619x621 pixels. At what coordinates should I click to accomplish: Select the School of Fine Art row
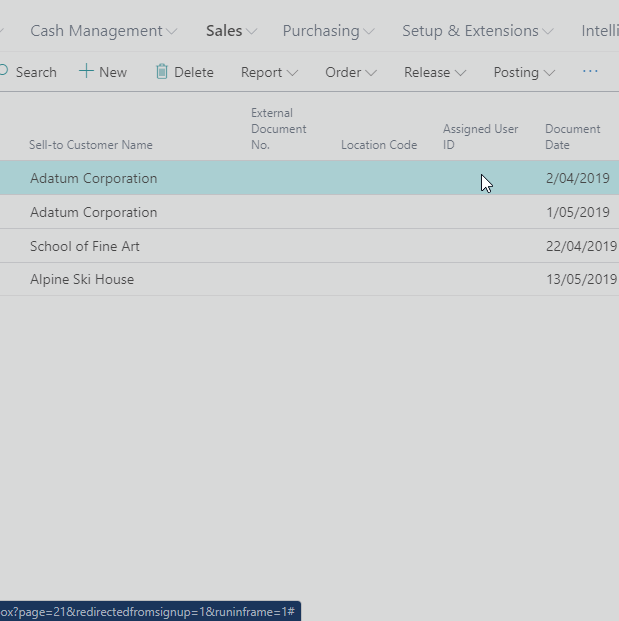pyautogui.click(x=309, y=246)
